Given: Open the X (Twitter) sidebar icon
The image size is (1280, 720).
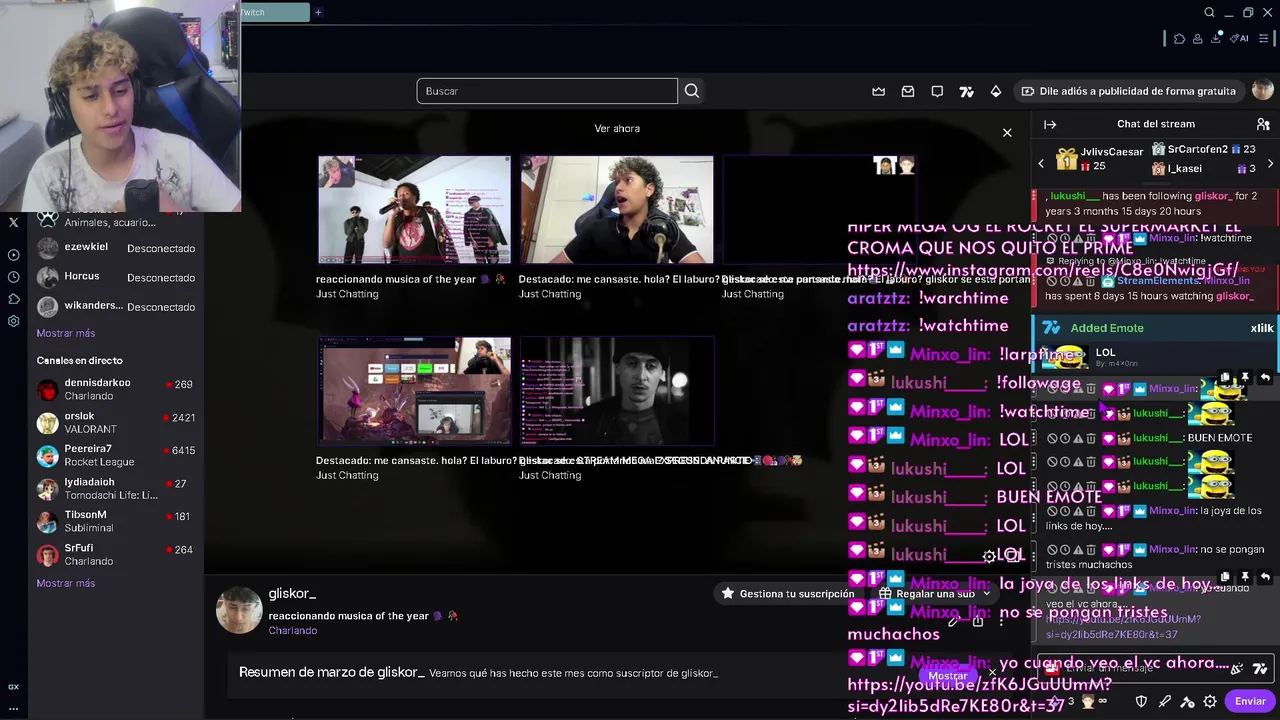Looking at the screenshot, I should (14, 222).
